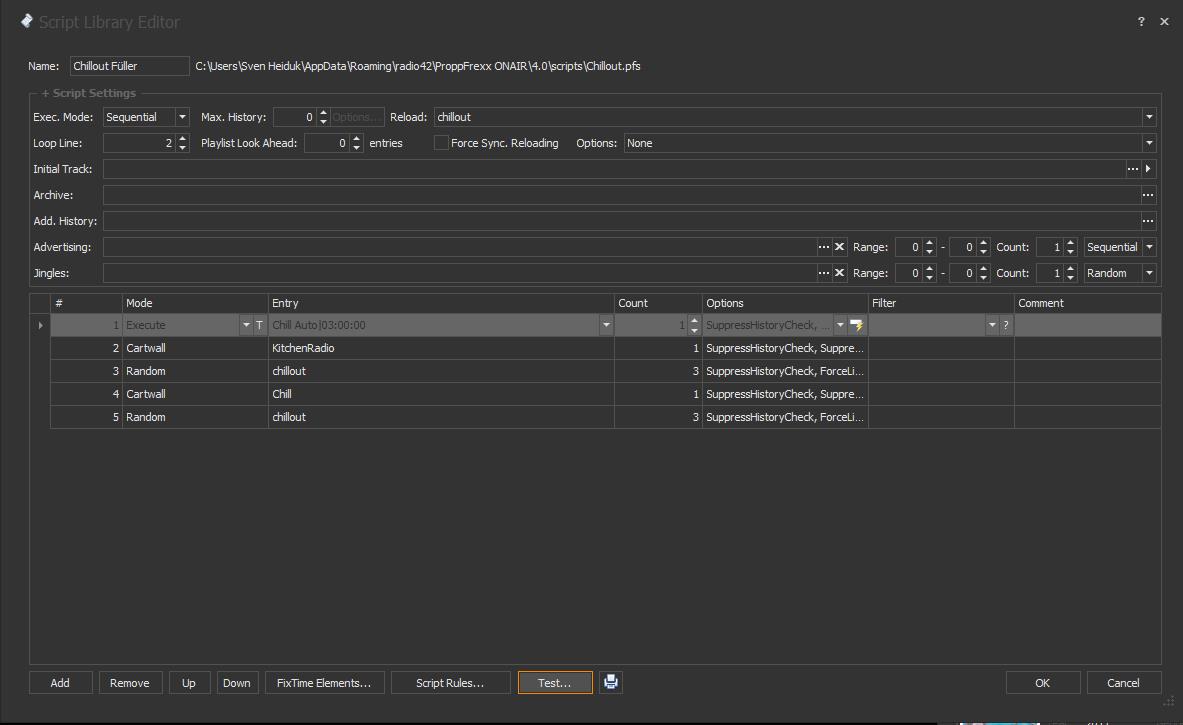This screenshot has height=725, width=1183.
Task: Click the Count column header
Action: (x=659, y=303)
